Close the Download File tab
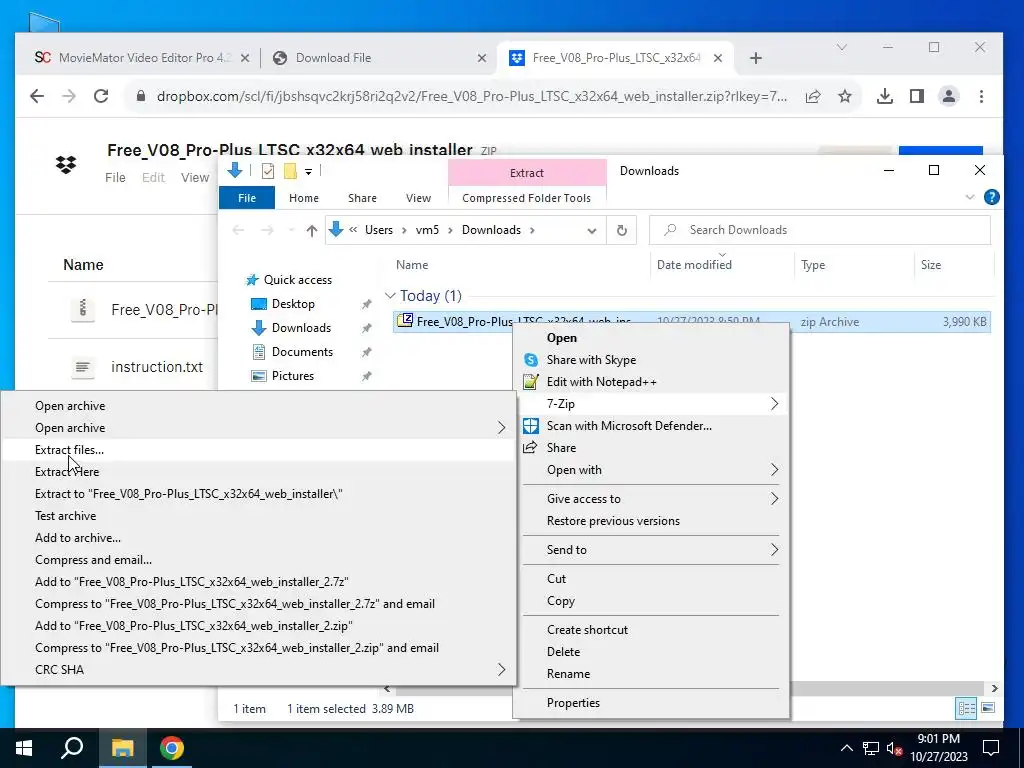 coord(481,58)
